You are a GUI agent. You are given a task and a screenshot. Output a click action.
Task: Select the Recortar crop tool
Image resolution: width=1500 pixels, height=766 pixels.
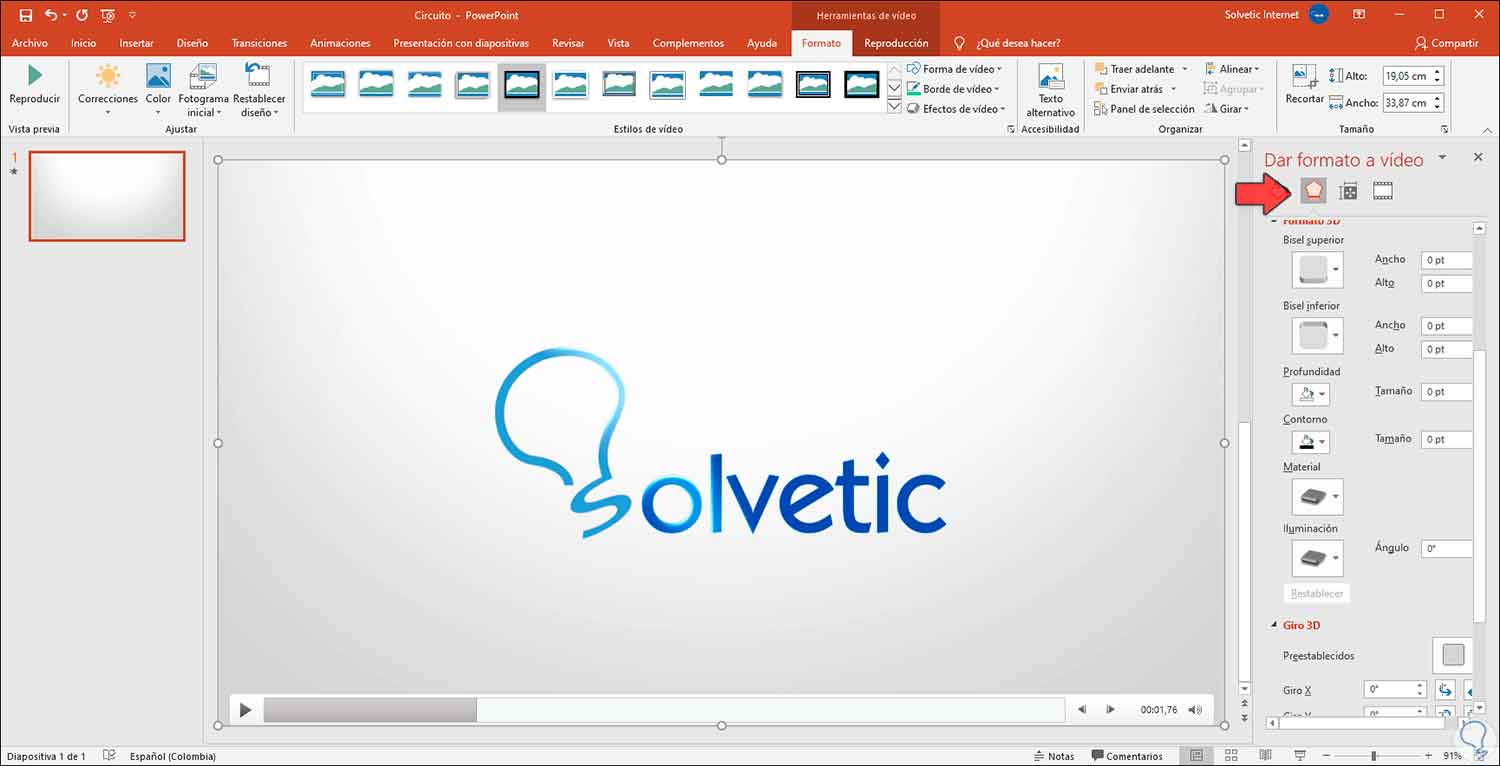point(1304,85)
